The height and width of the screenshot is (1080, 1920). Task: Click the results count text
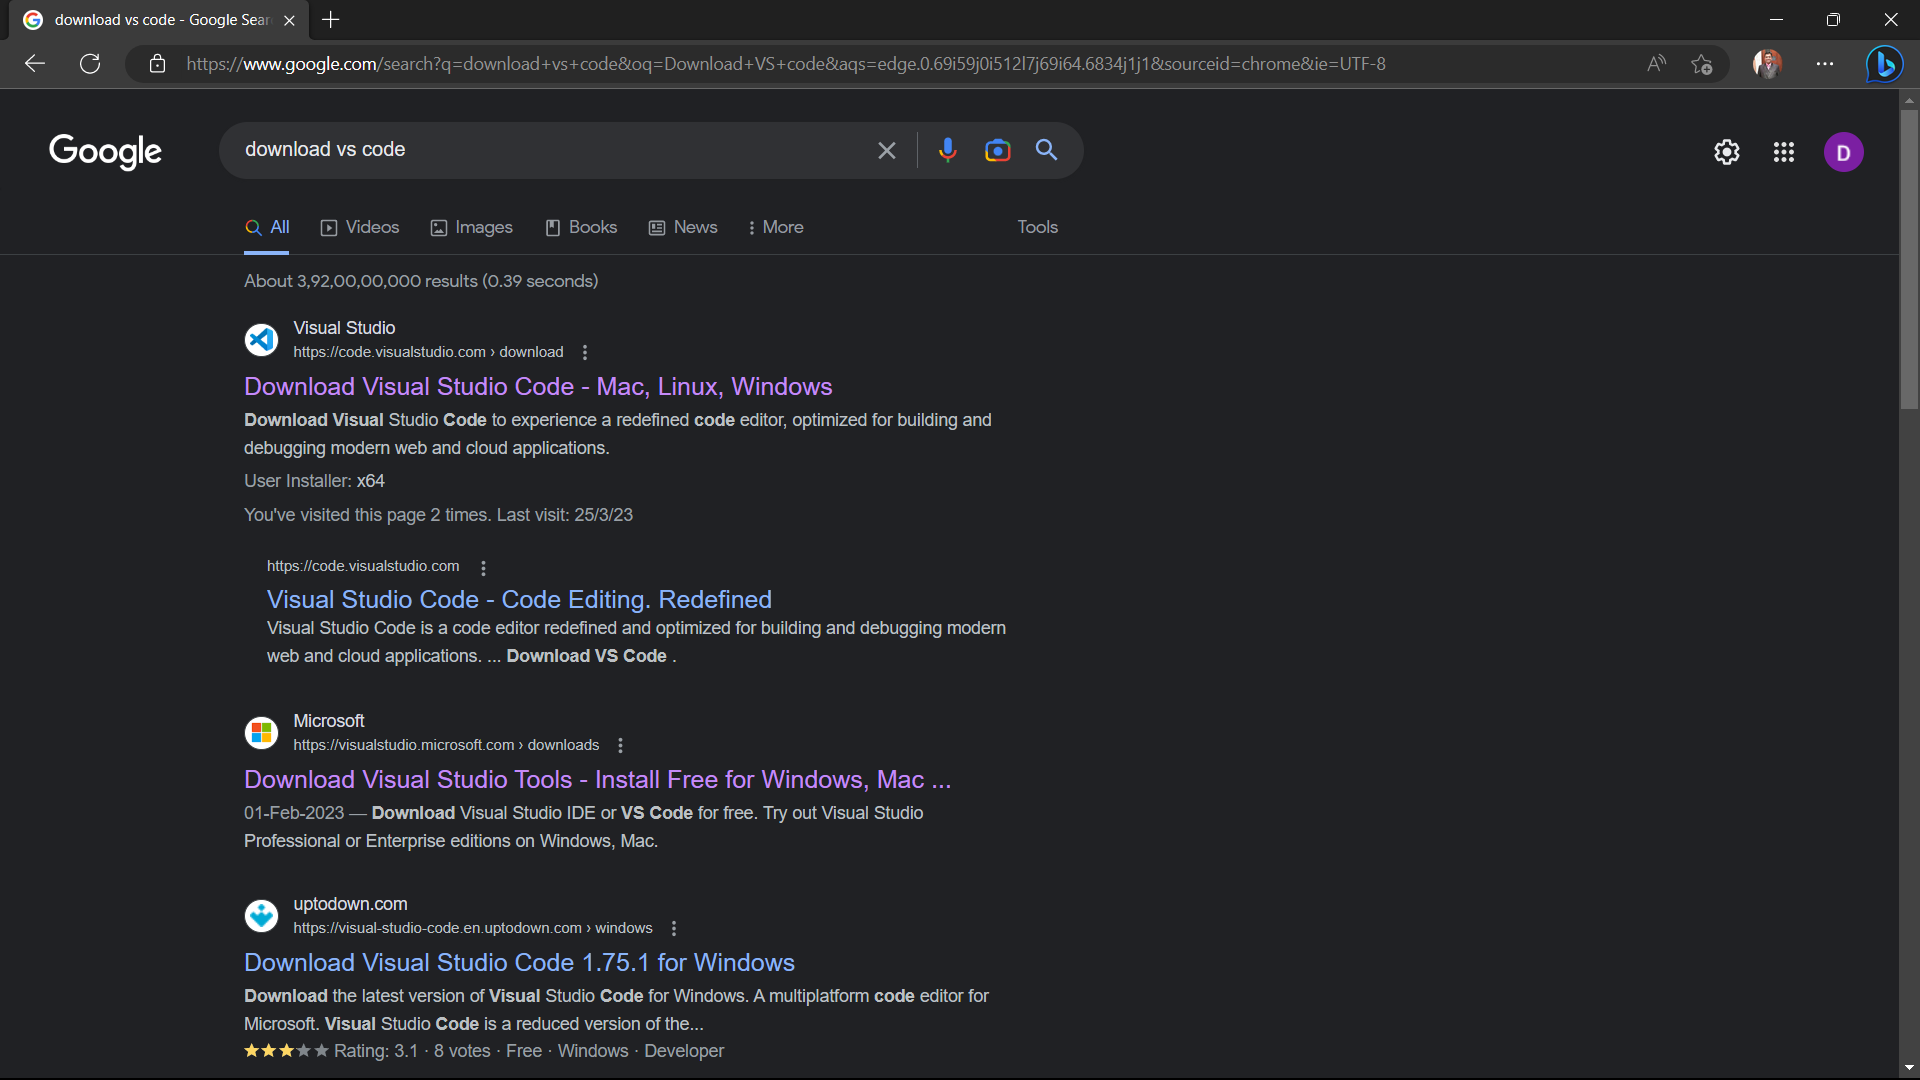421,281
